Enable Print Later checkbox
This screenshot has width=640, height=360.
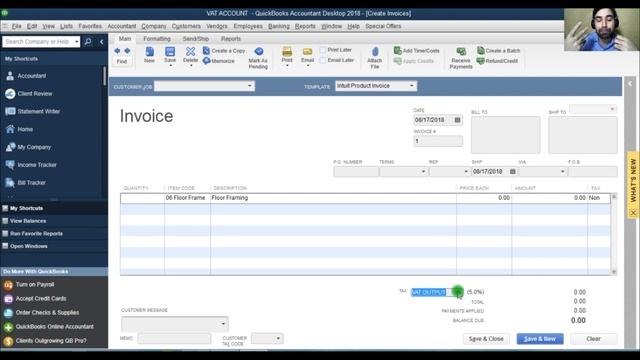point(323,50)
